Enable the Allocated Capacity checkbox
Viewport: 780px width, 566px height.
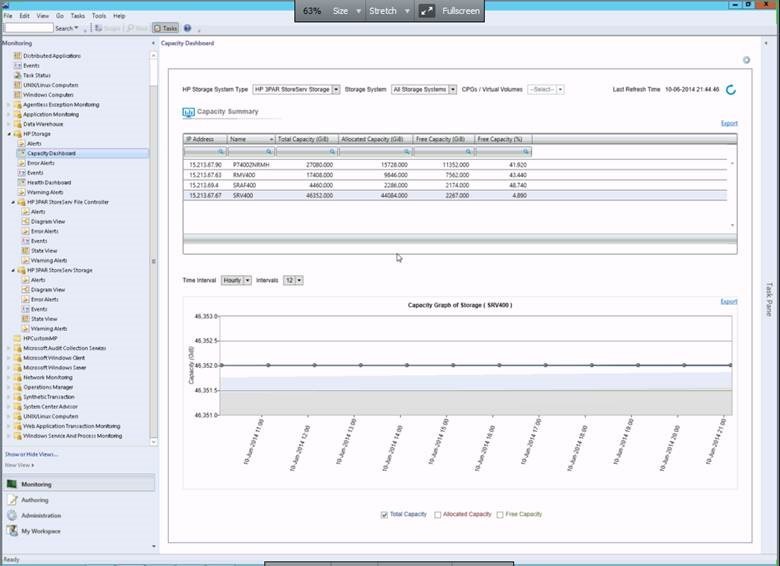[x=438, y=515]
